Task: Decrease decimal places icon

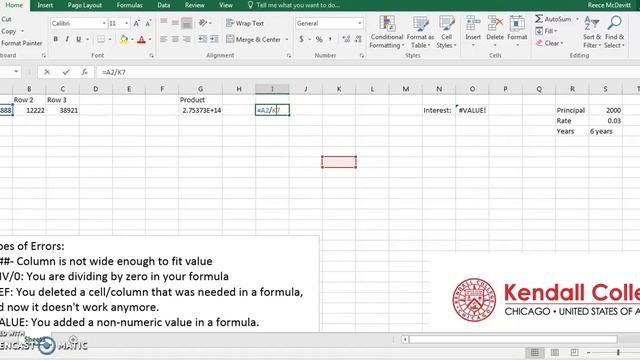Action: pos(358,39)
